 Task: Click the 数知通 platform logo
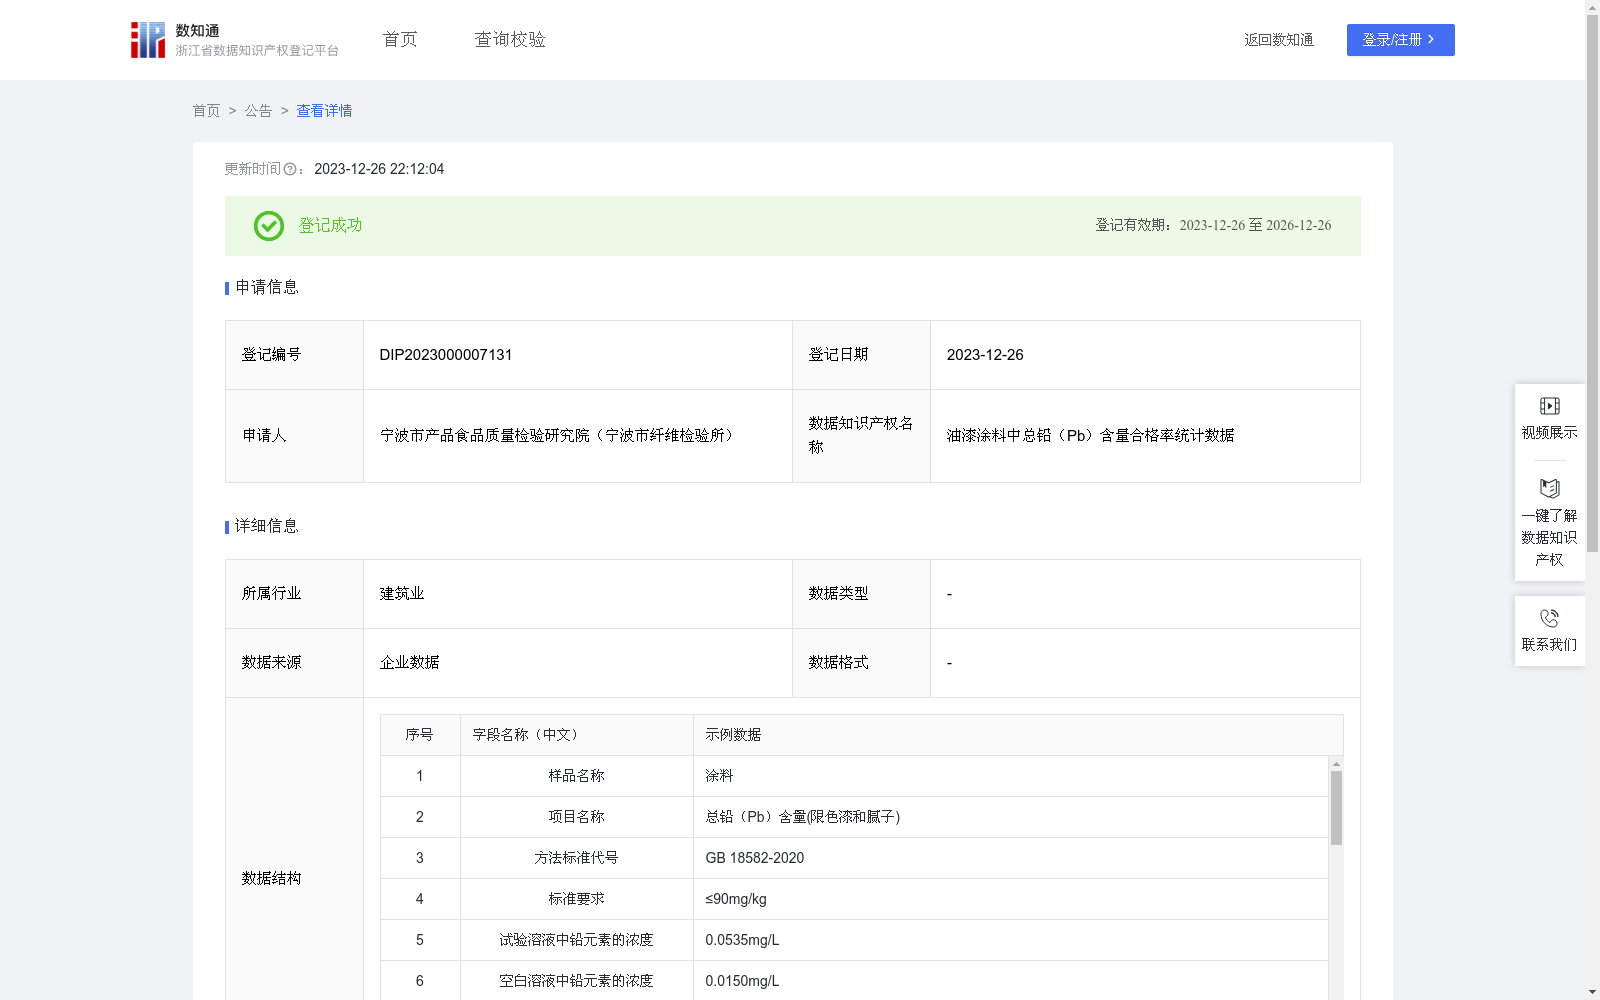click(234, 40)
